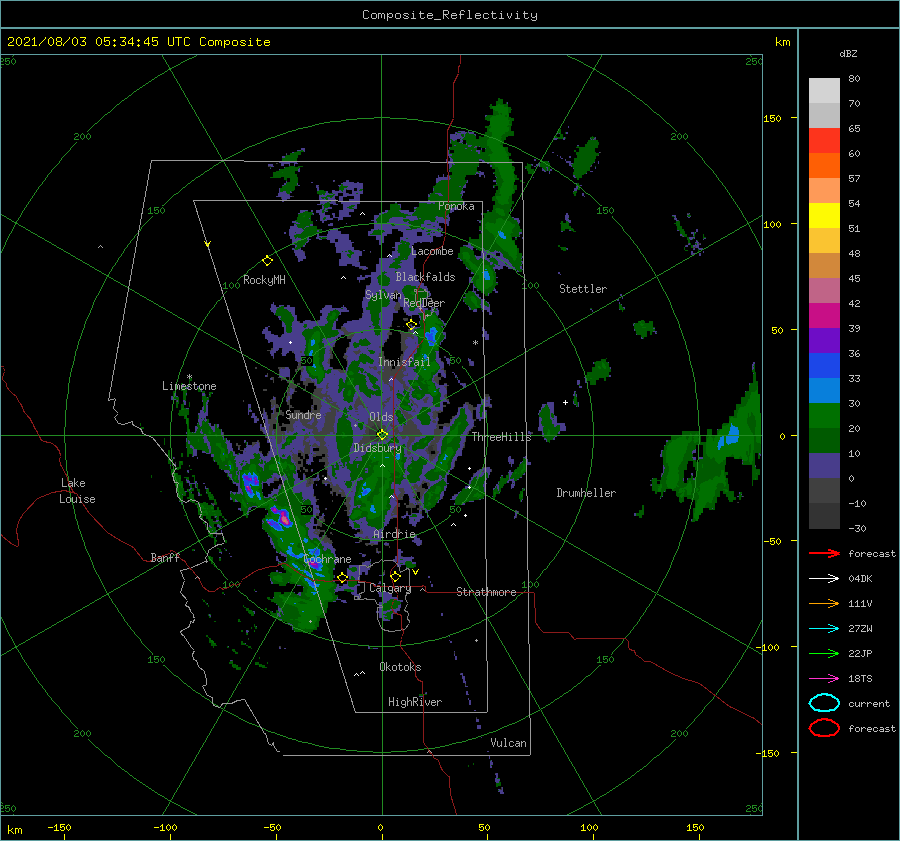Click the green 22JP arrow legend icon

(824, 653)
